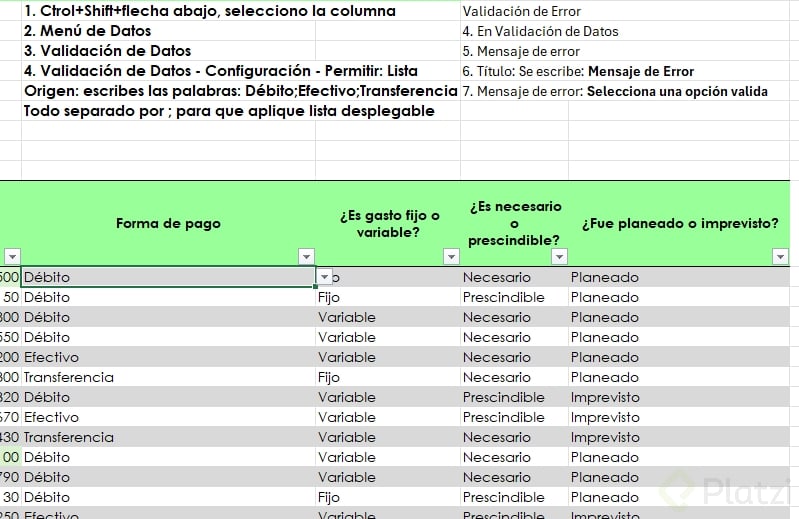
Task: Open the Forma de pago filter dropdown
Action: click(x=306, y=257)
